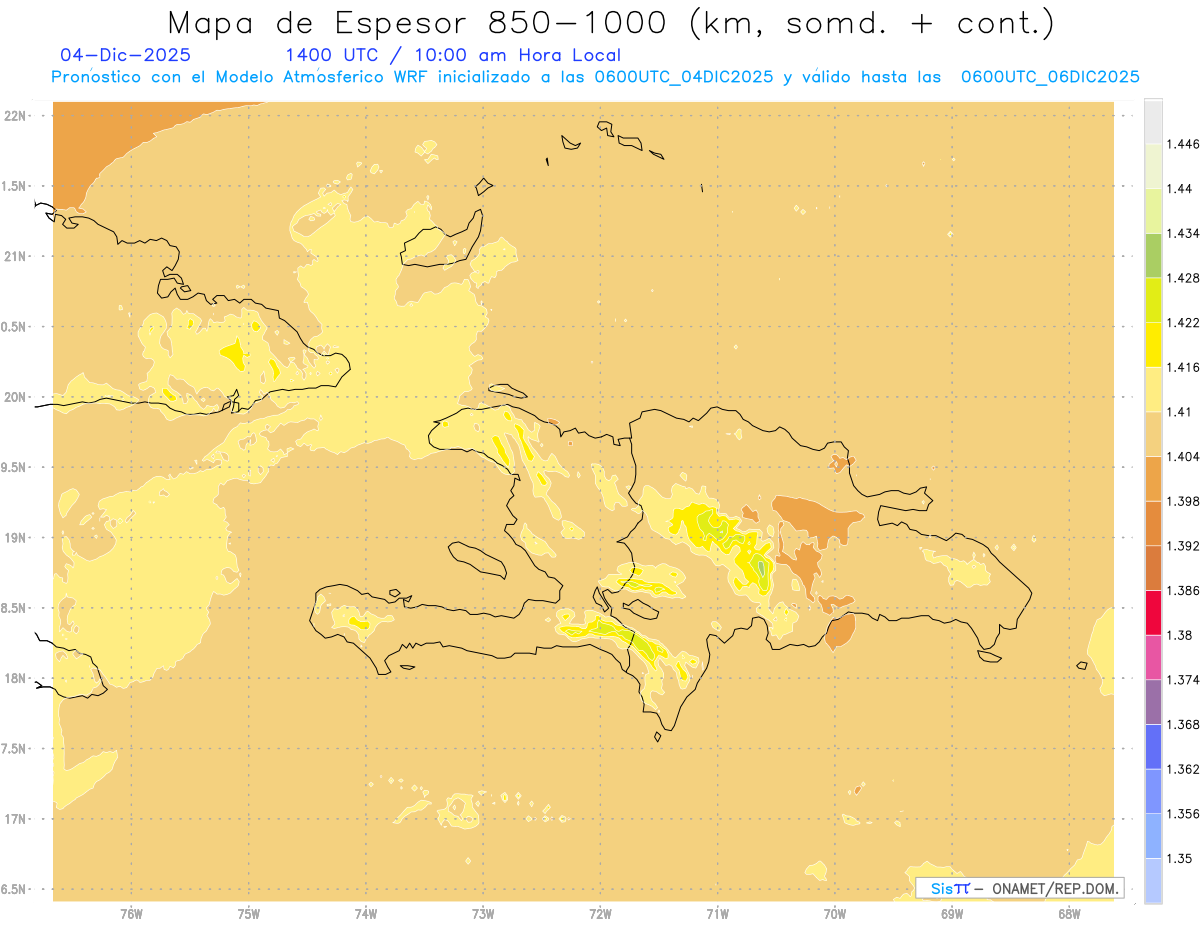Click the colorbar value '1.356'
Viewport: 1200px width, 927px height.
(x=1184, y=813)
